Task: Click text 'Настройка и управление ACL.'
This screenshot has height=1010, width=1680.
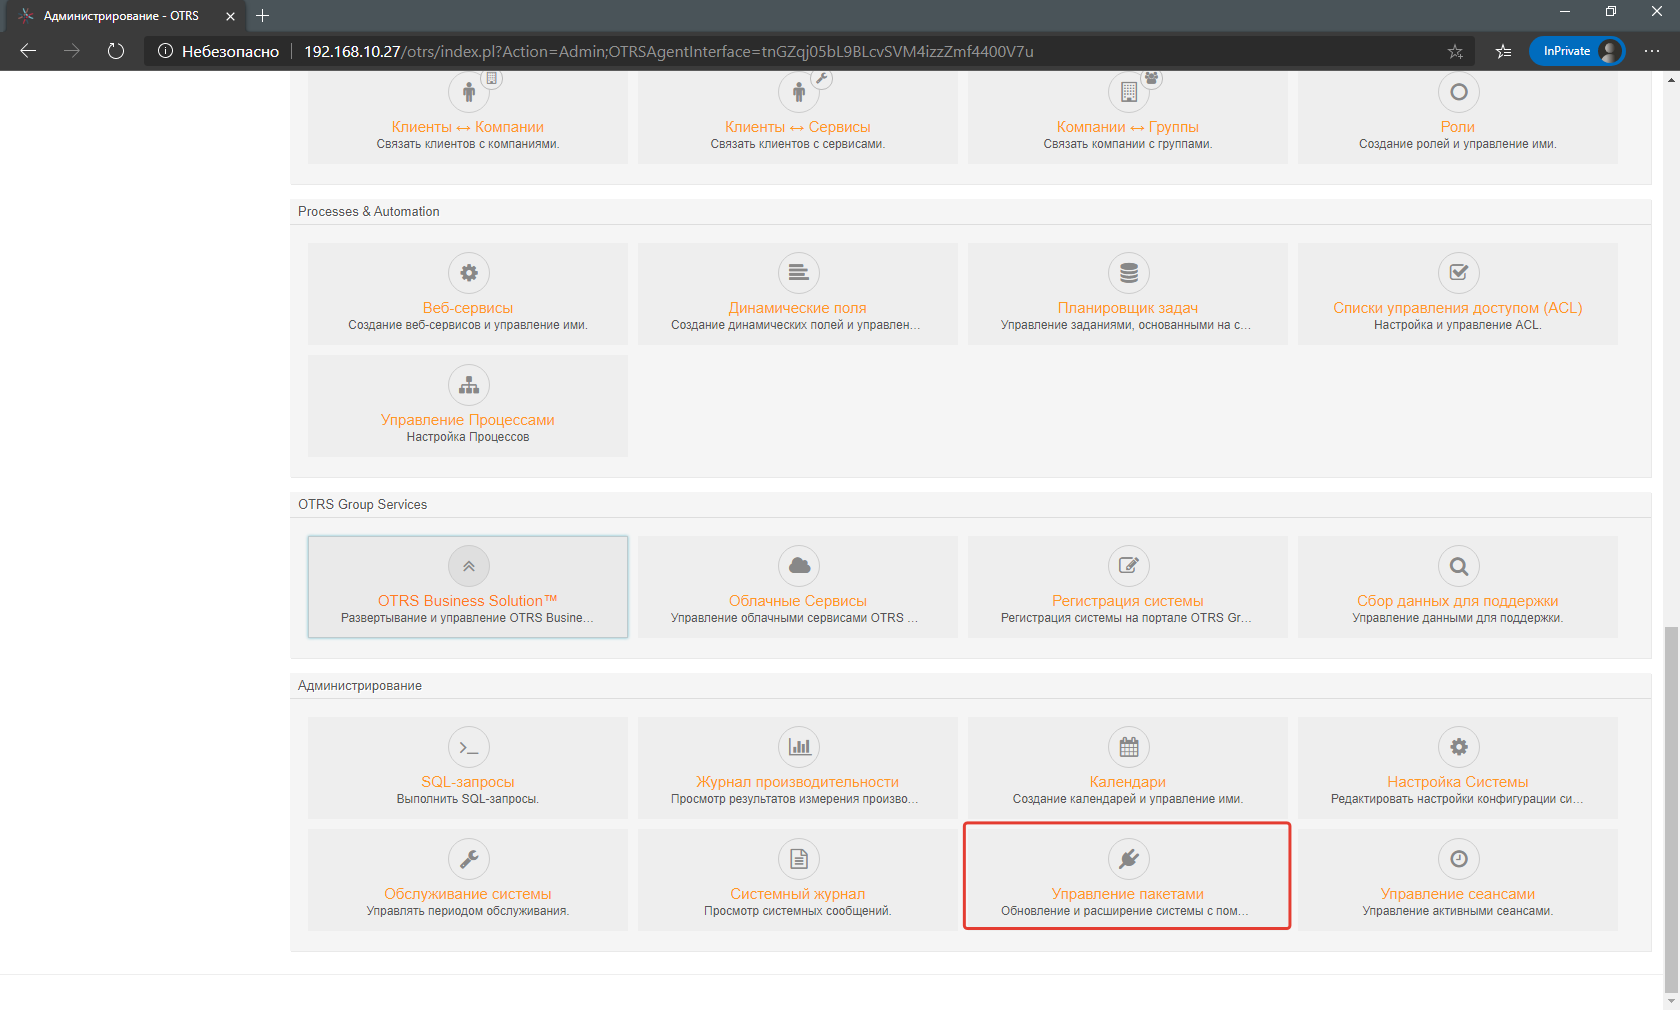Action: (x=1458, y=325)
